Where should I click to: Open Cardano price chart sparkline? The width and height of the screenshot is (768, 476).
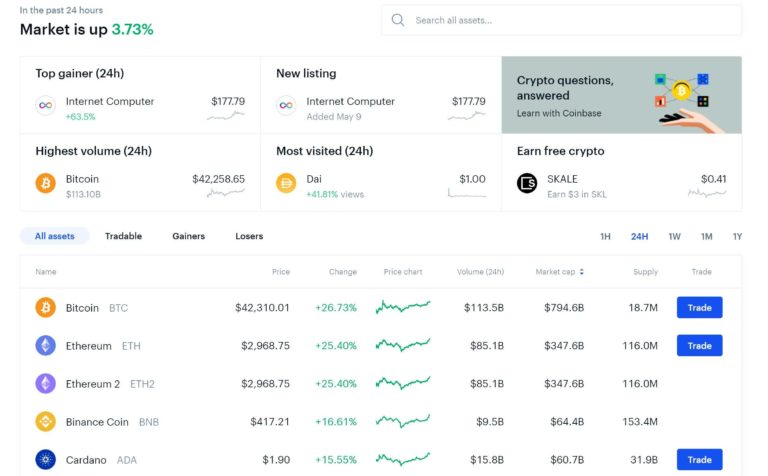(x=403, y=459)
